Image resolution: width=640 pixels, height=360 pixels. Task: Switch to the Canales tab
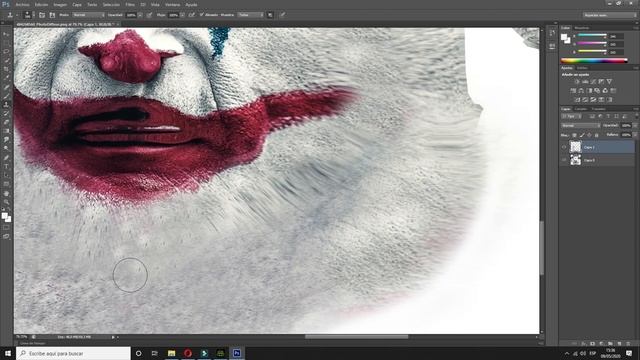click(580, 109)
